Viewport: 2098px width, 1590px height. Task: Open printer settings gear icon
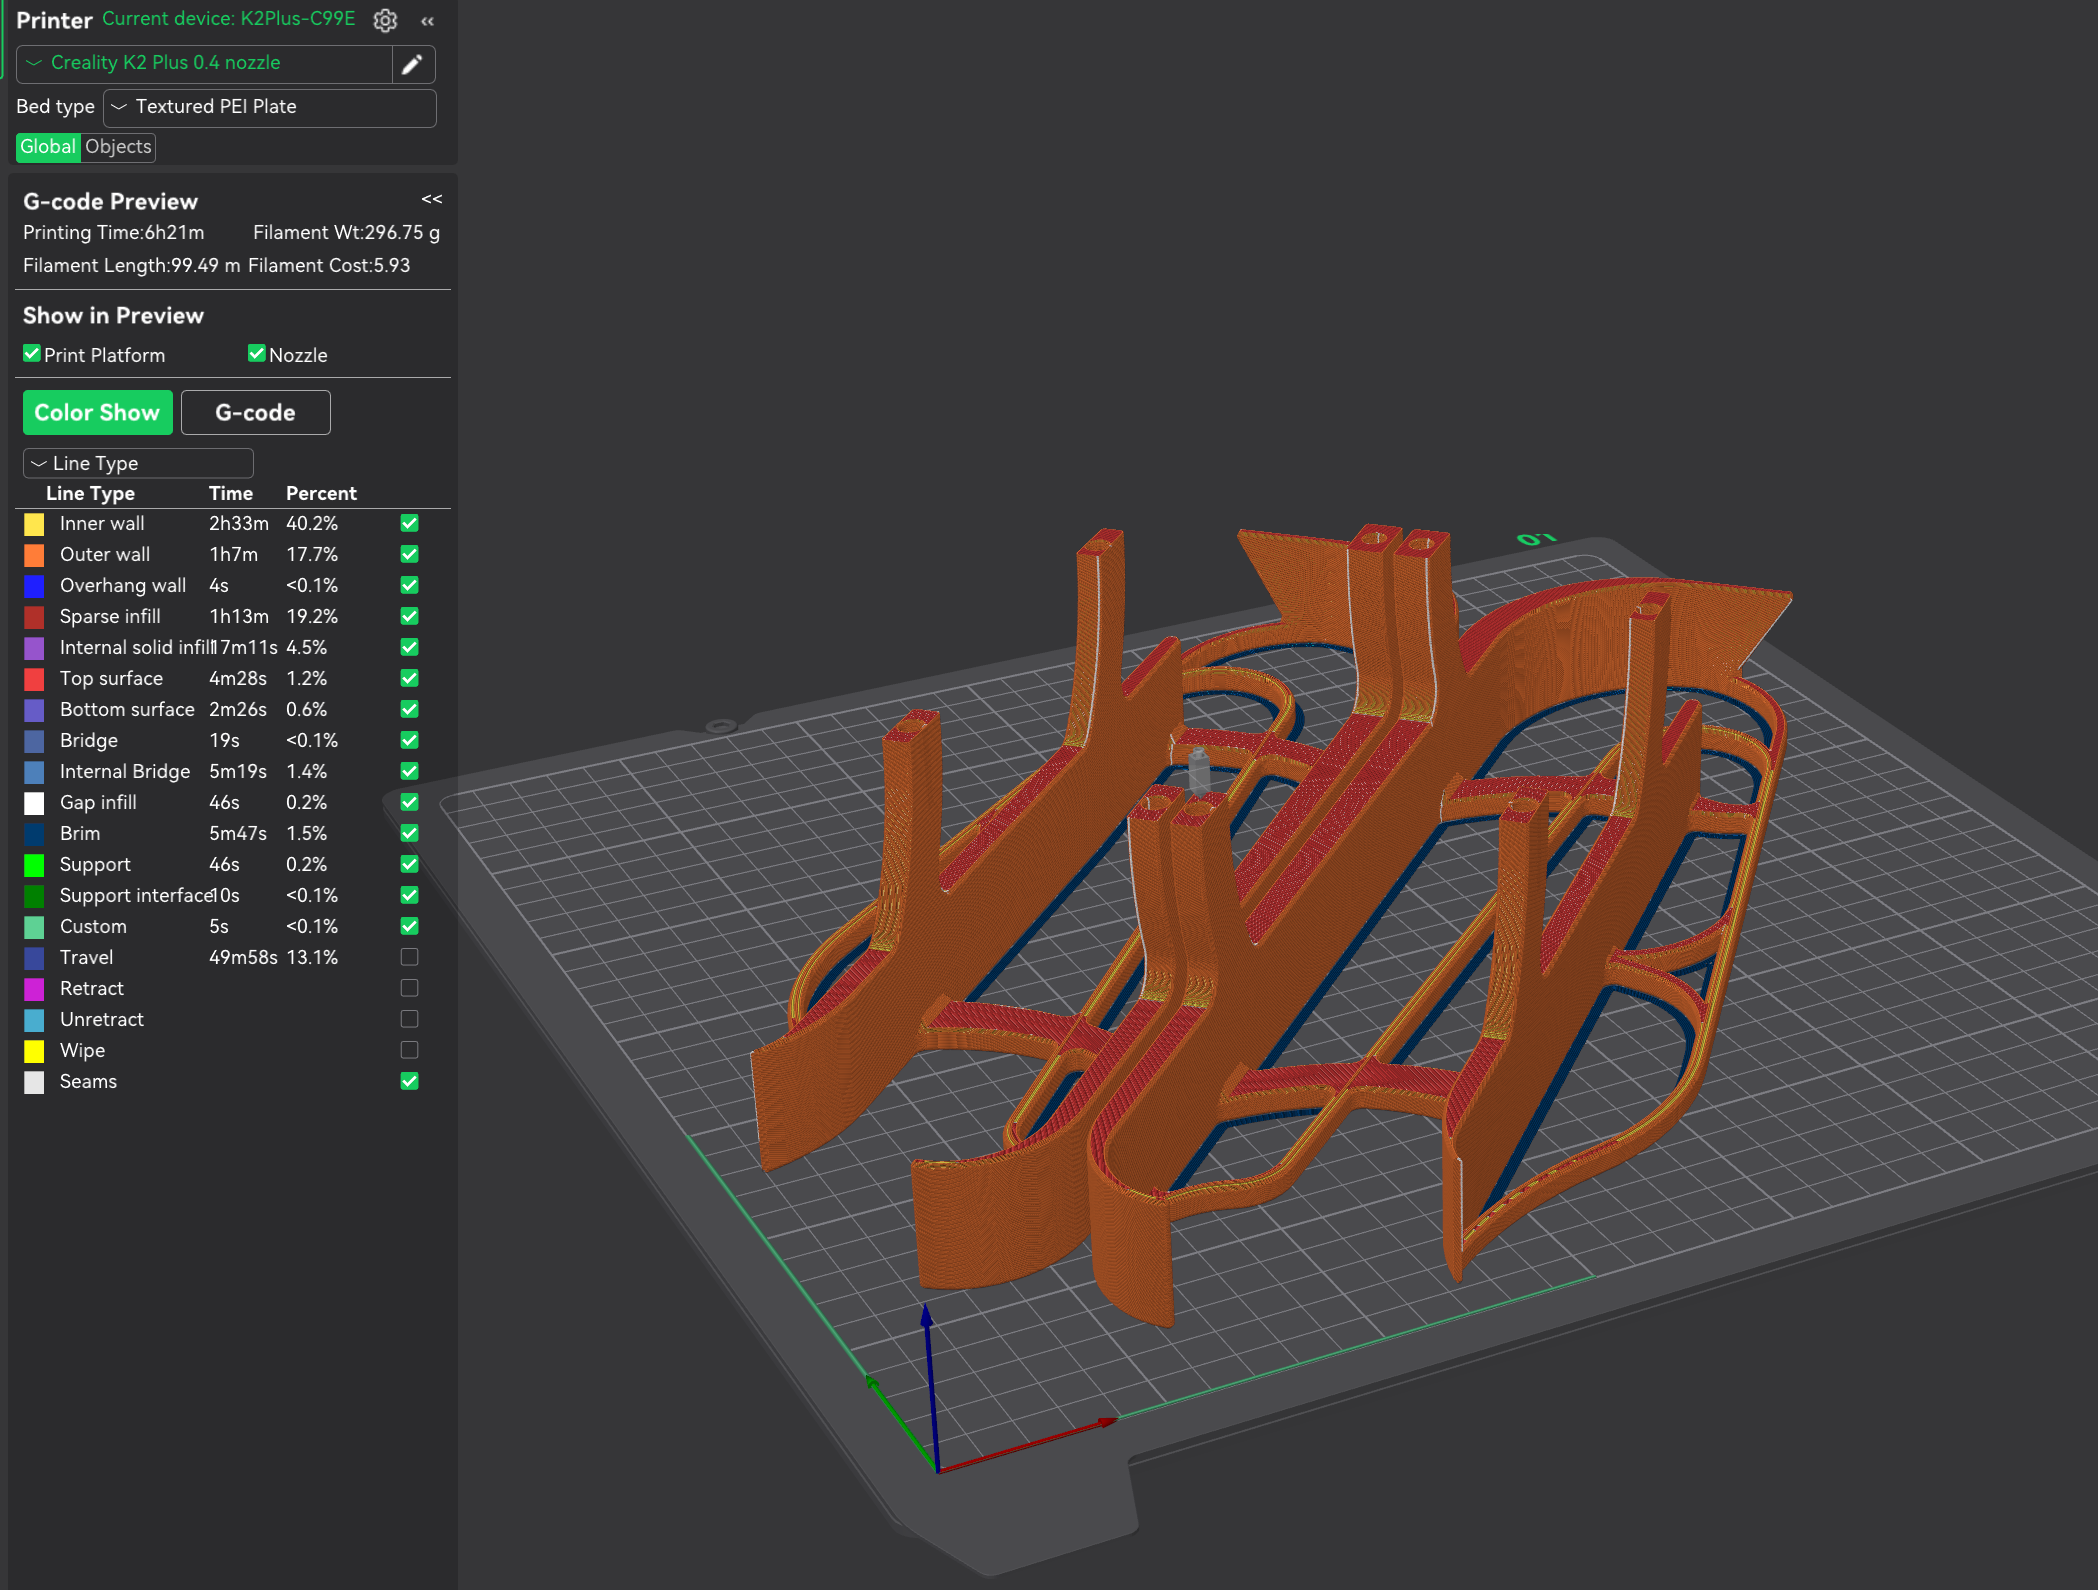coord(385,20)
